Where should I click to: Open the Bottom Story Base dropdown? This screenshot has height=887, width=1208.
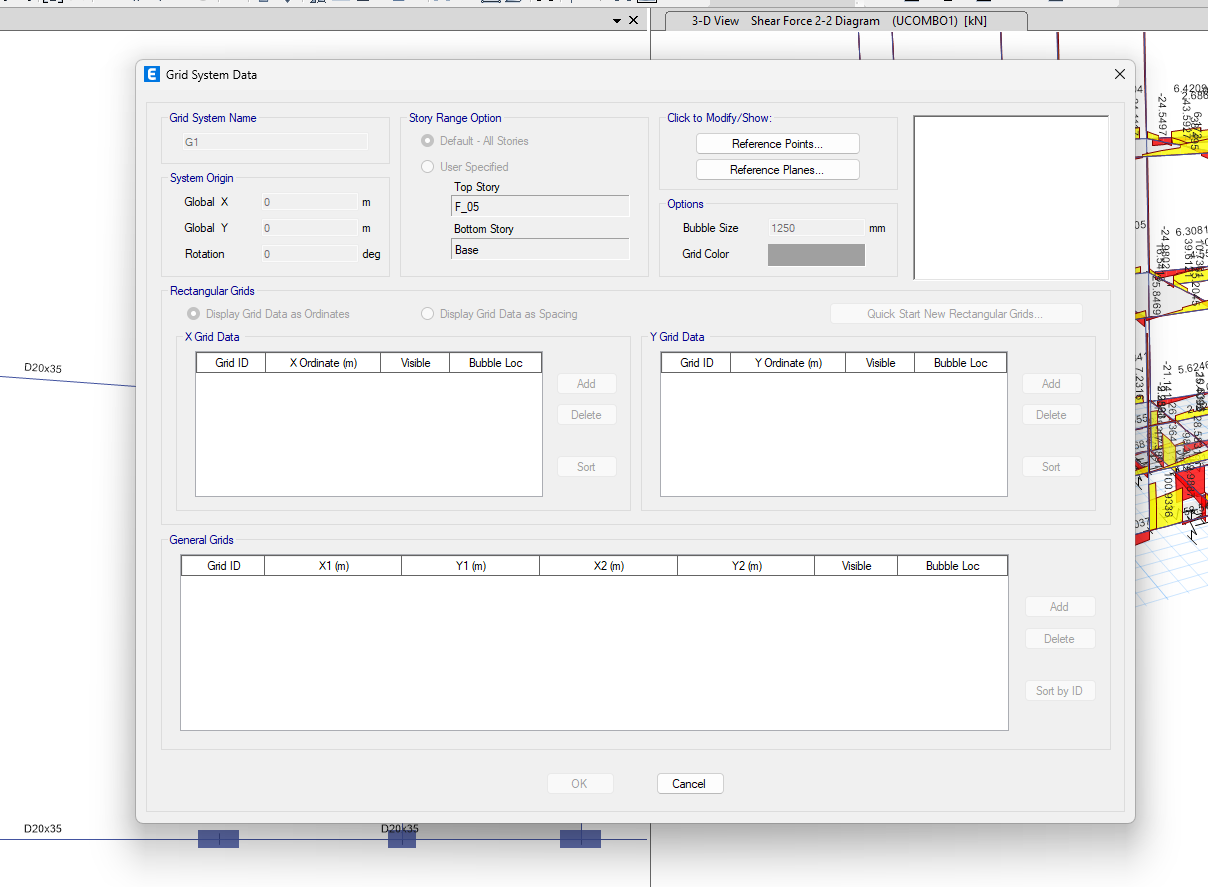click(540, 250)
